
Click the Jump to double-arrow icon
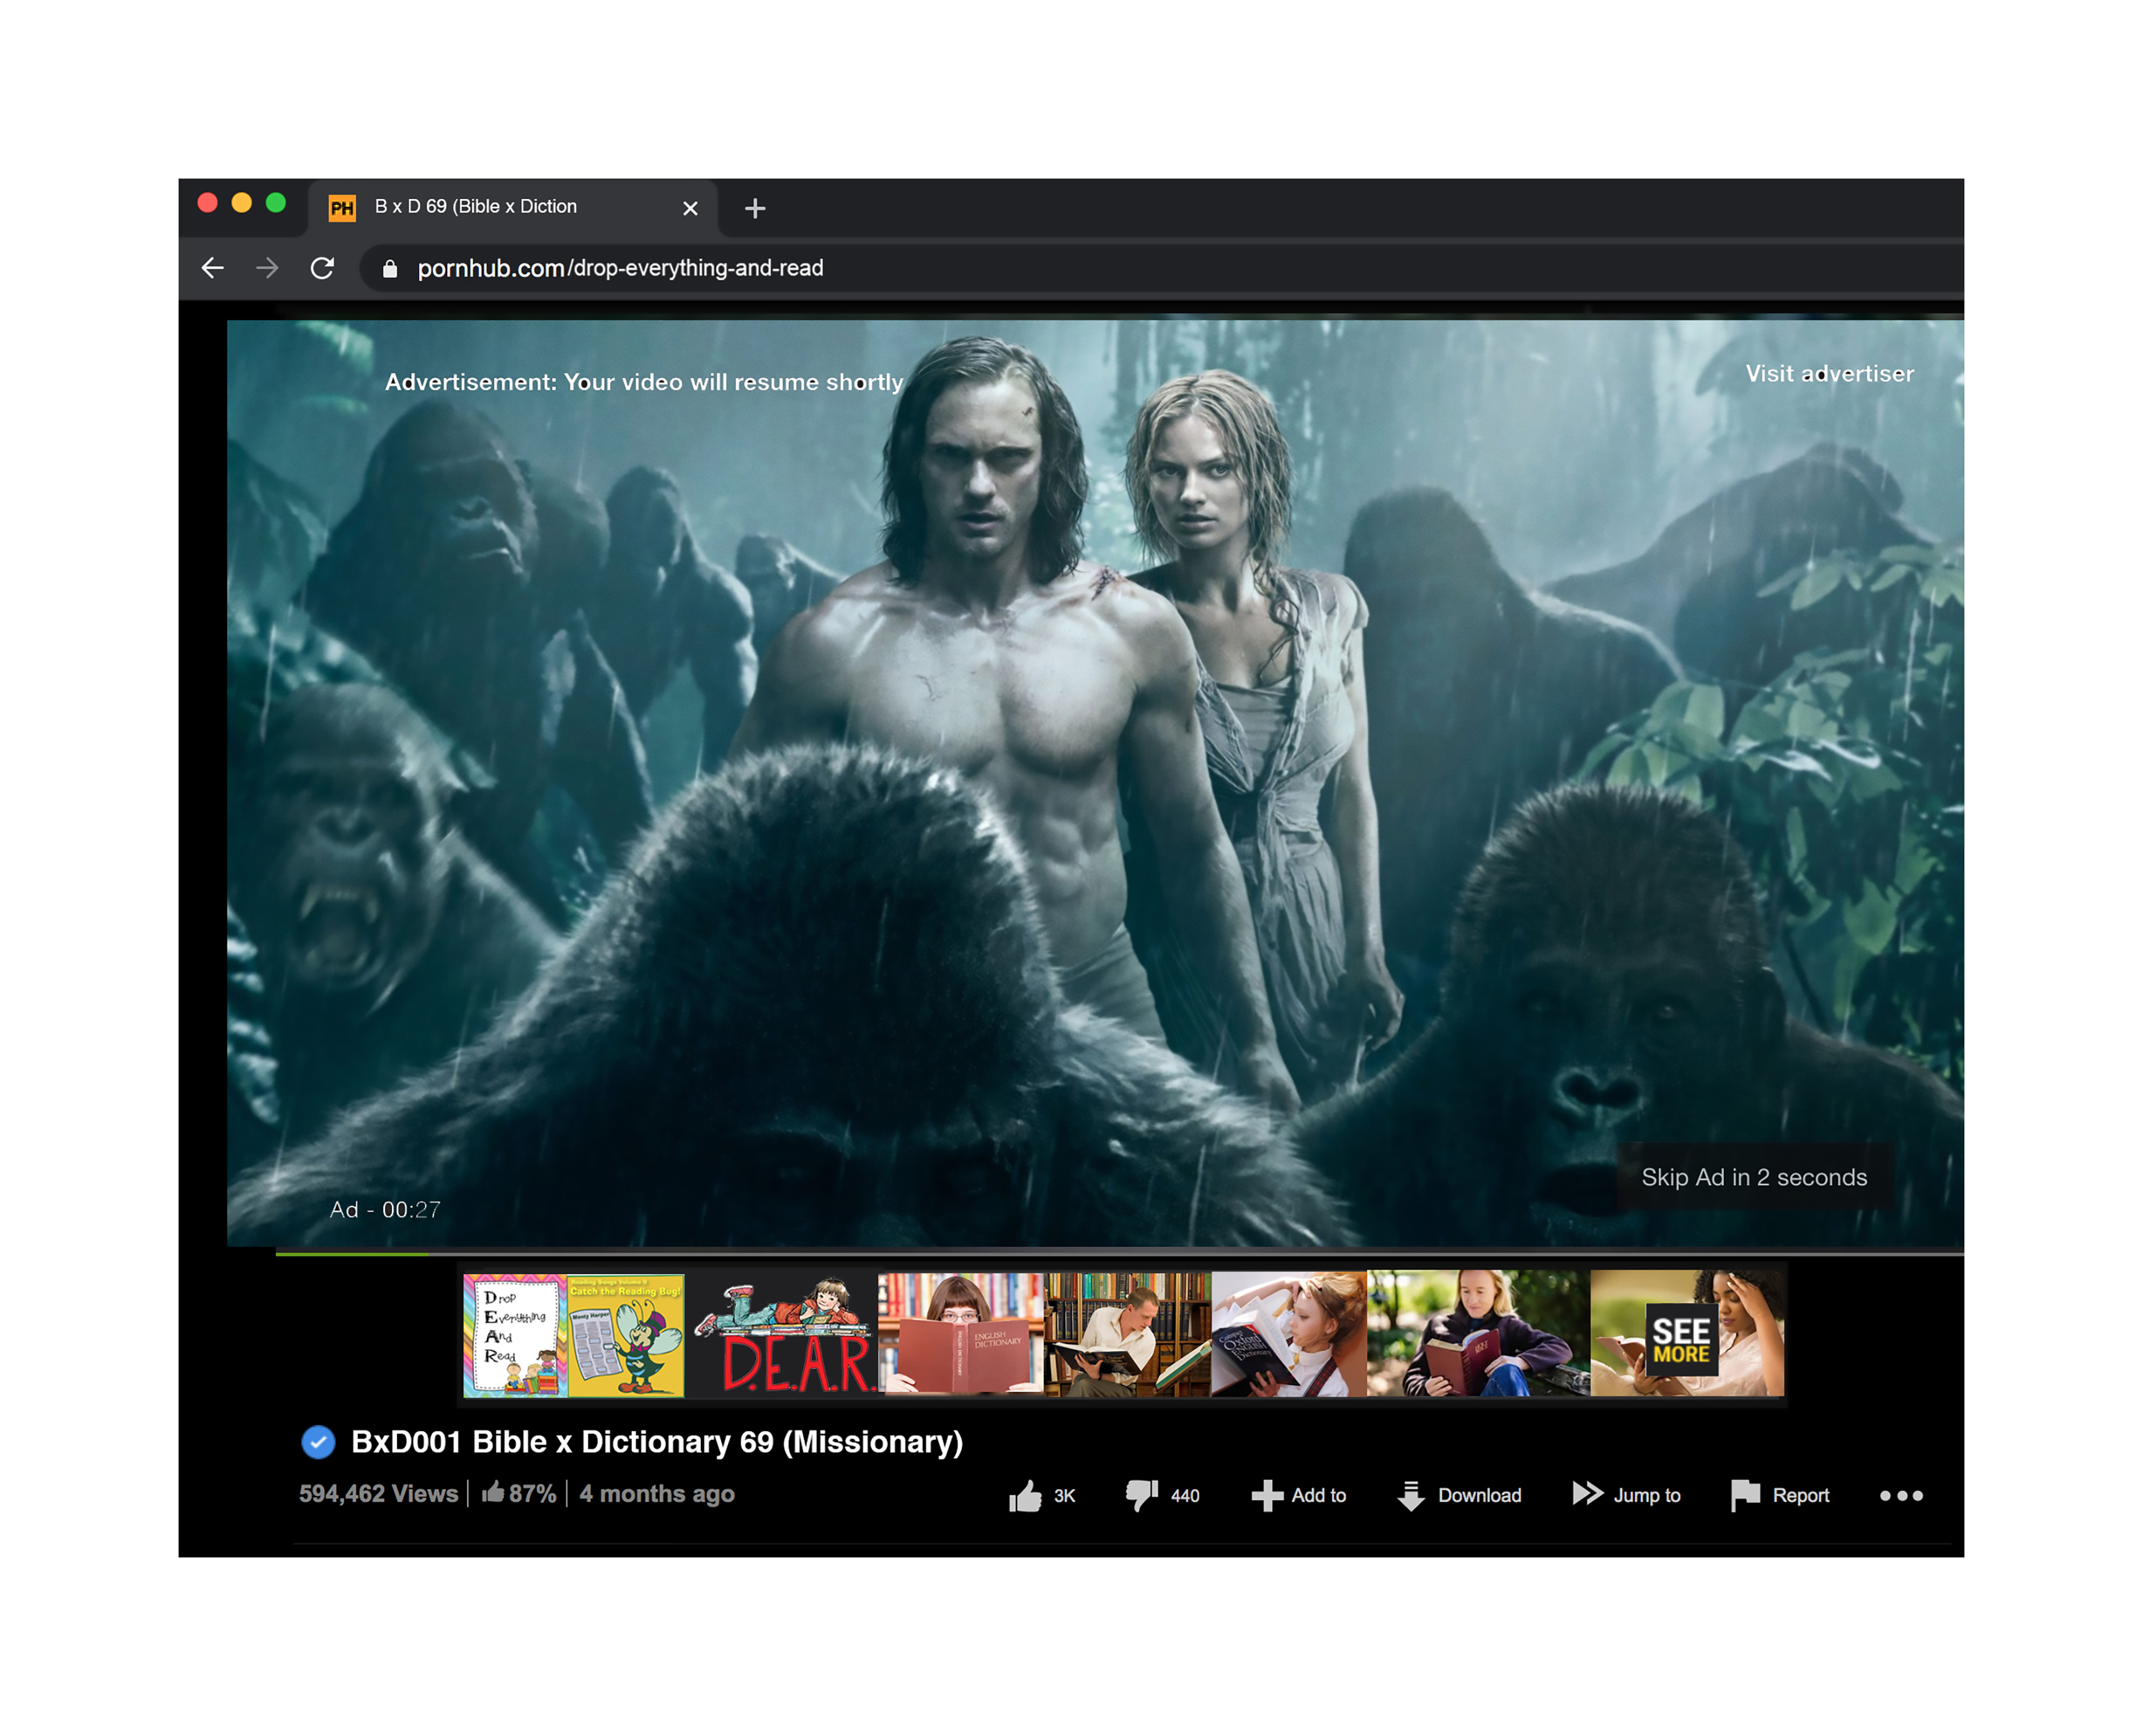(x=1587, y=1494)
